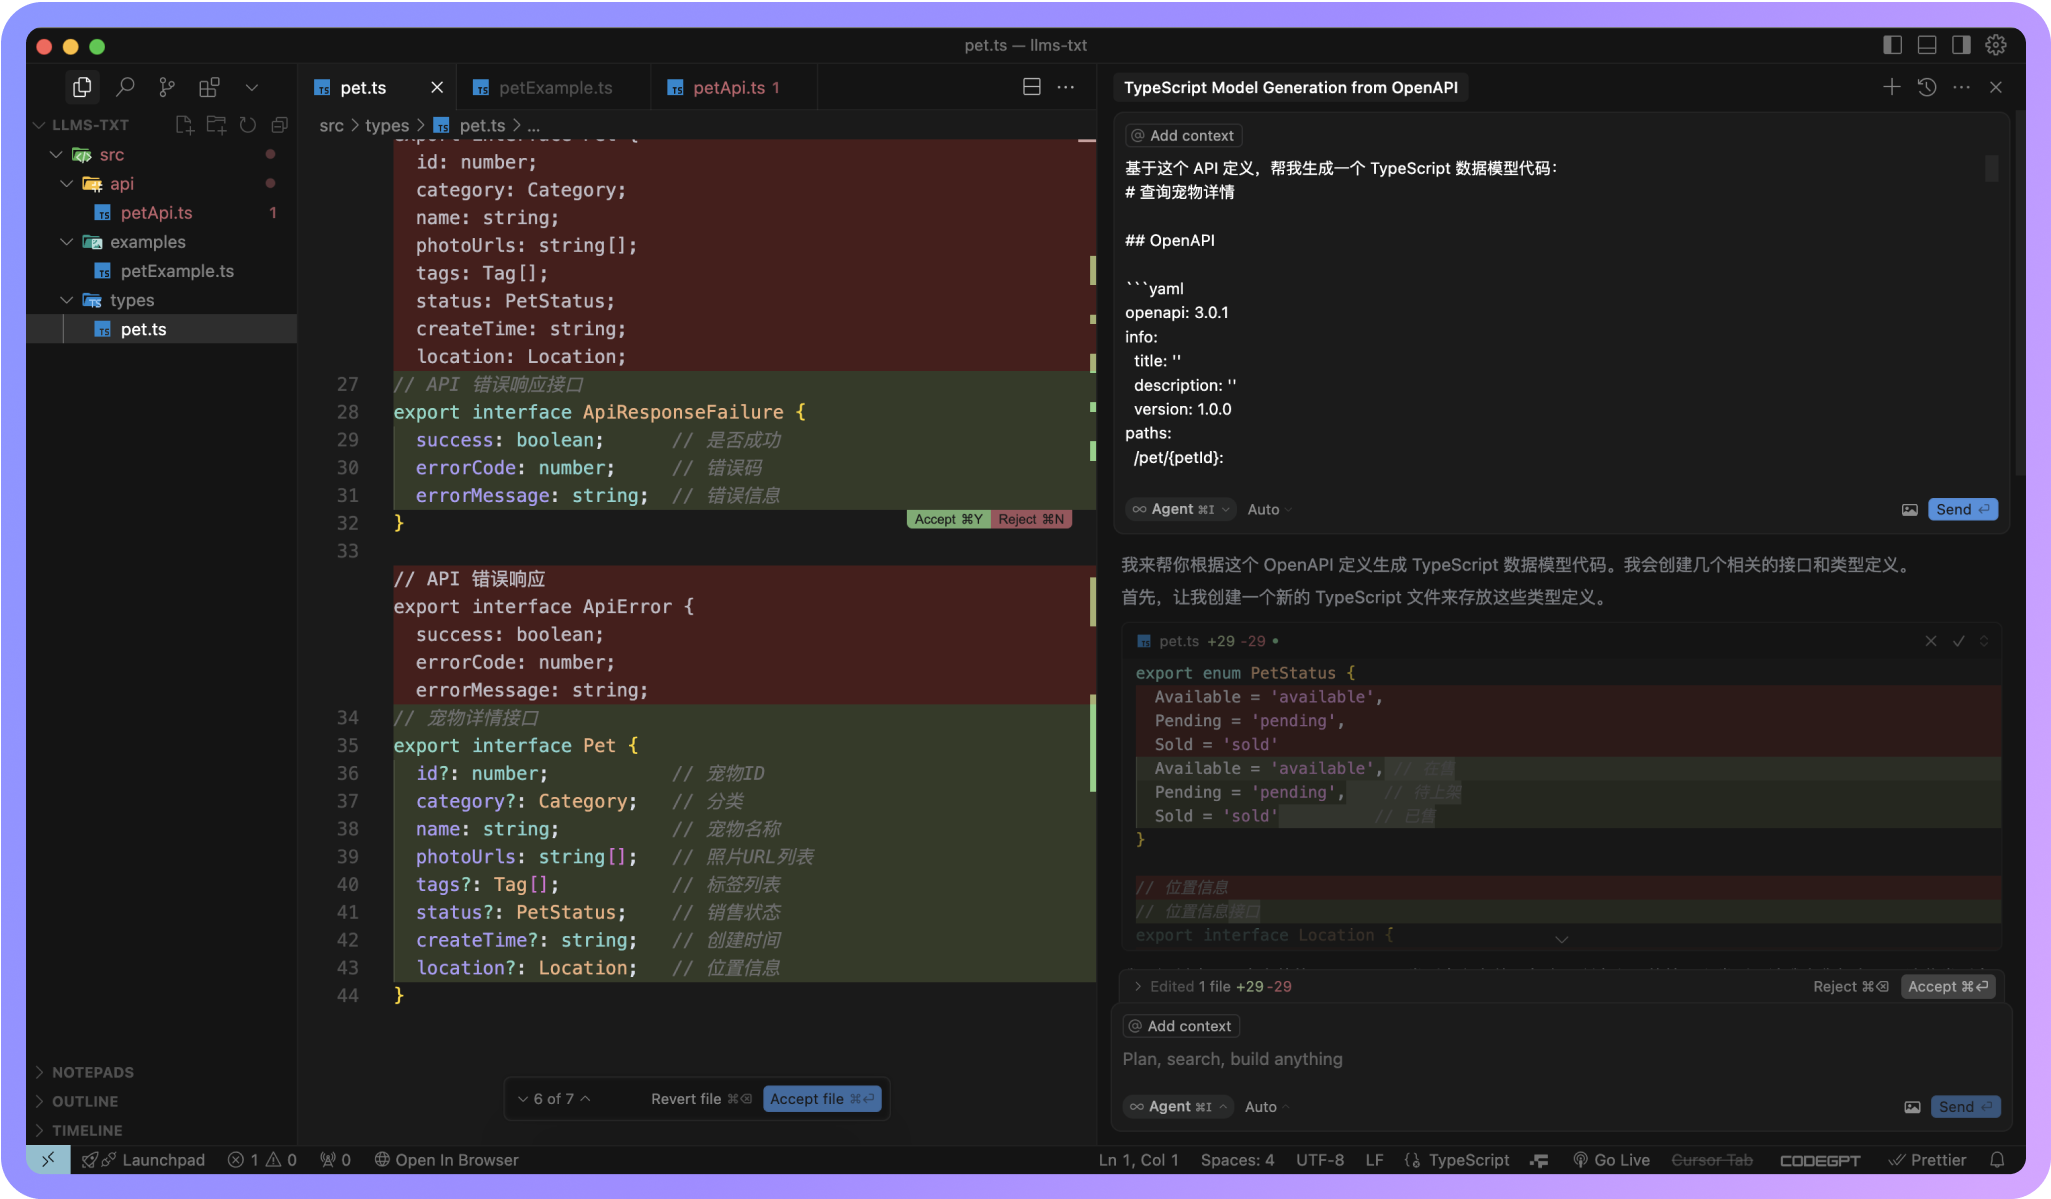This screenshot has height=1199, width=2051.
Task: Switch to petExample.ts tab
Action: [555, 88]
